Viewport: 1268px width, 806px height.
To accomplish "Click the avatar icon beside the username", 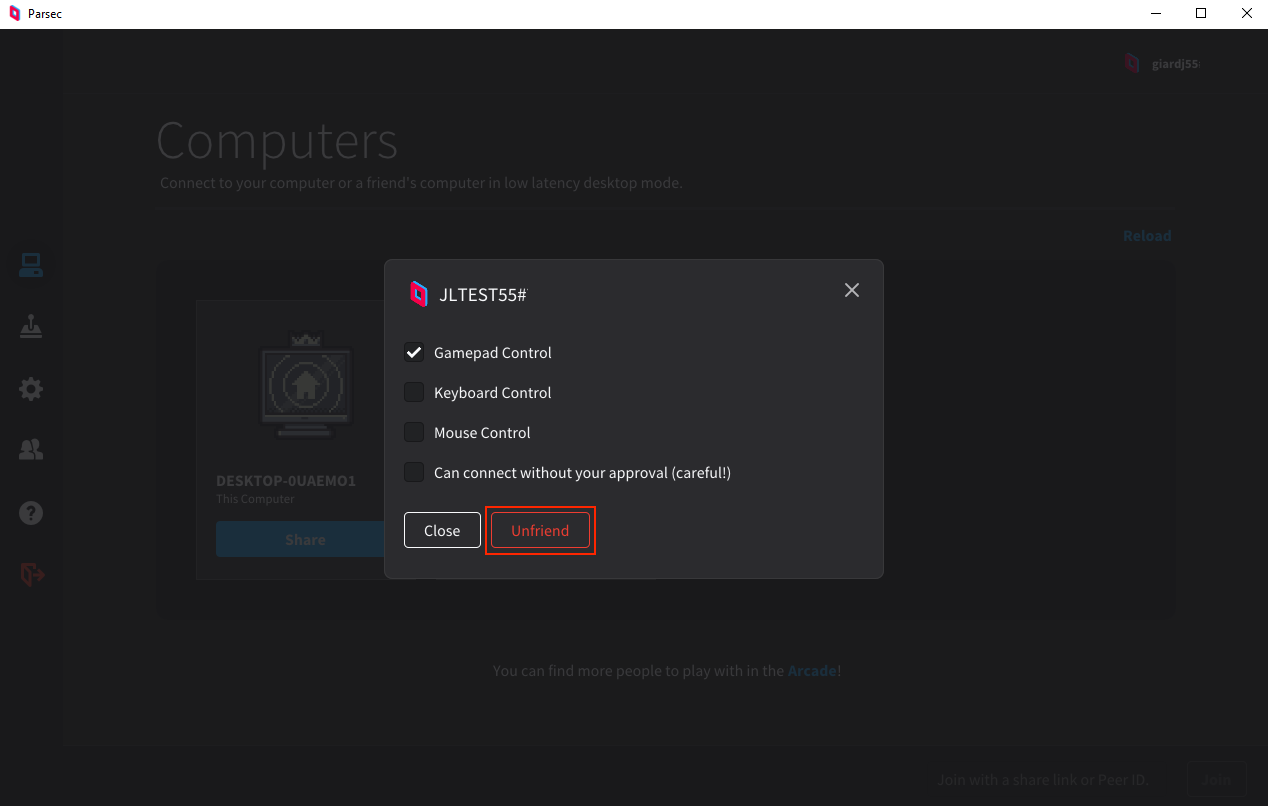I will (x=1132, y=63).
